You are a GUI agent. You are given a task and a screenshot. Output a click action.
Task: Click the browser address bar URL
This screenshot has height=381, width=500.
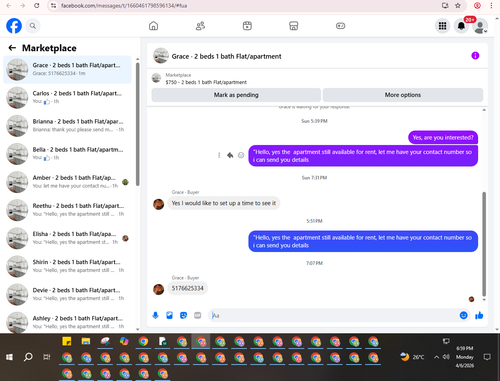124,6
